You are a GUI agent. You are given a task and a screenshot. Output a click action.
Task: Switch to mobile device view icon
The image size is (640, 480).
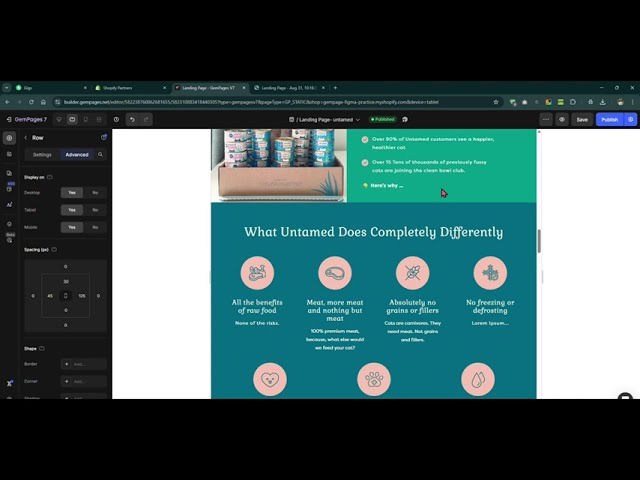[86, 120]
